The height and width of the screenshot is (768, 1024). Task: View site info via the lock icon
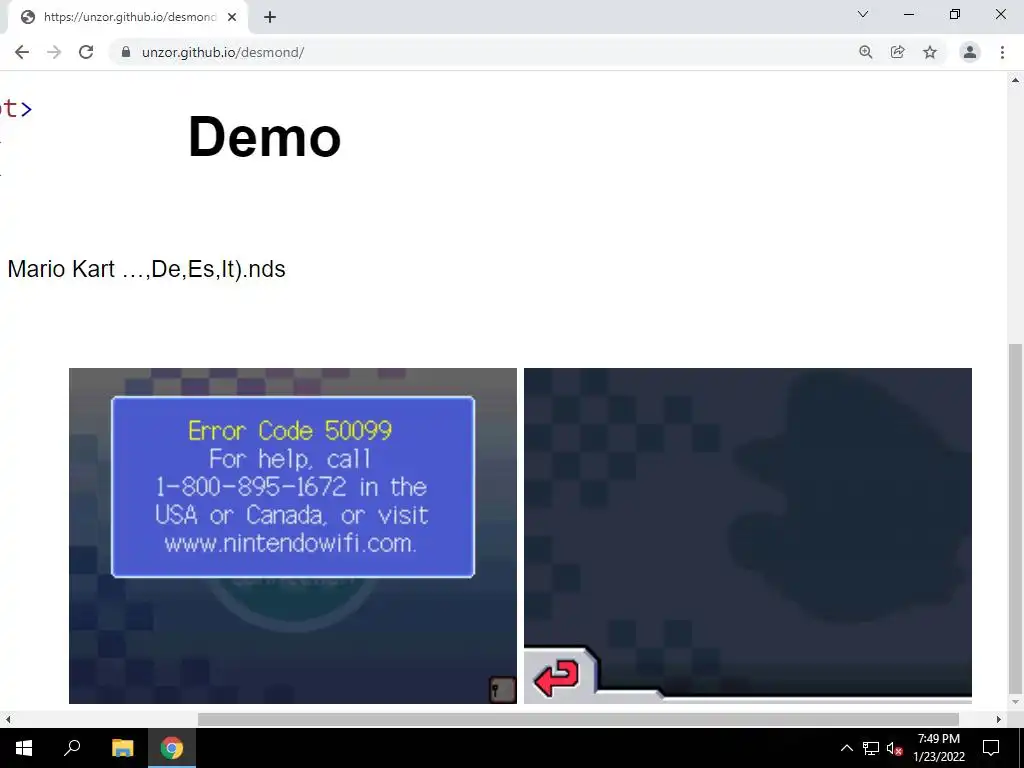(126, 52)
